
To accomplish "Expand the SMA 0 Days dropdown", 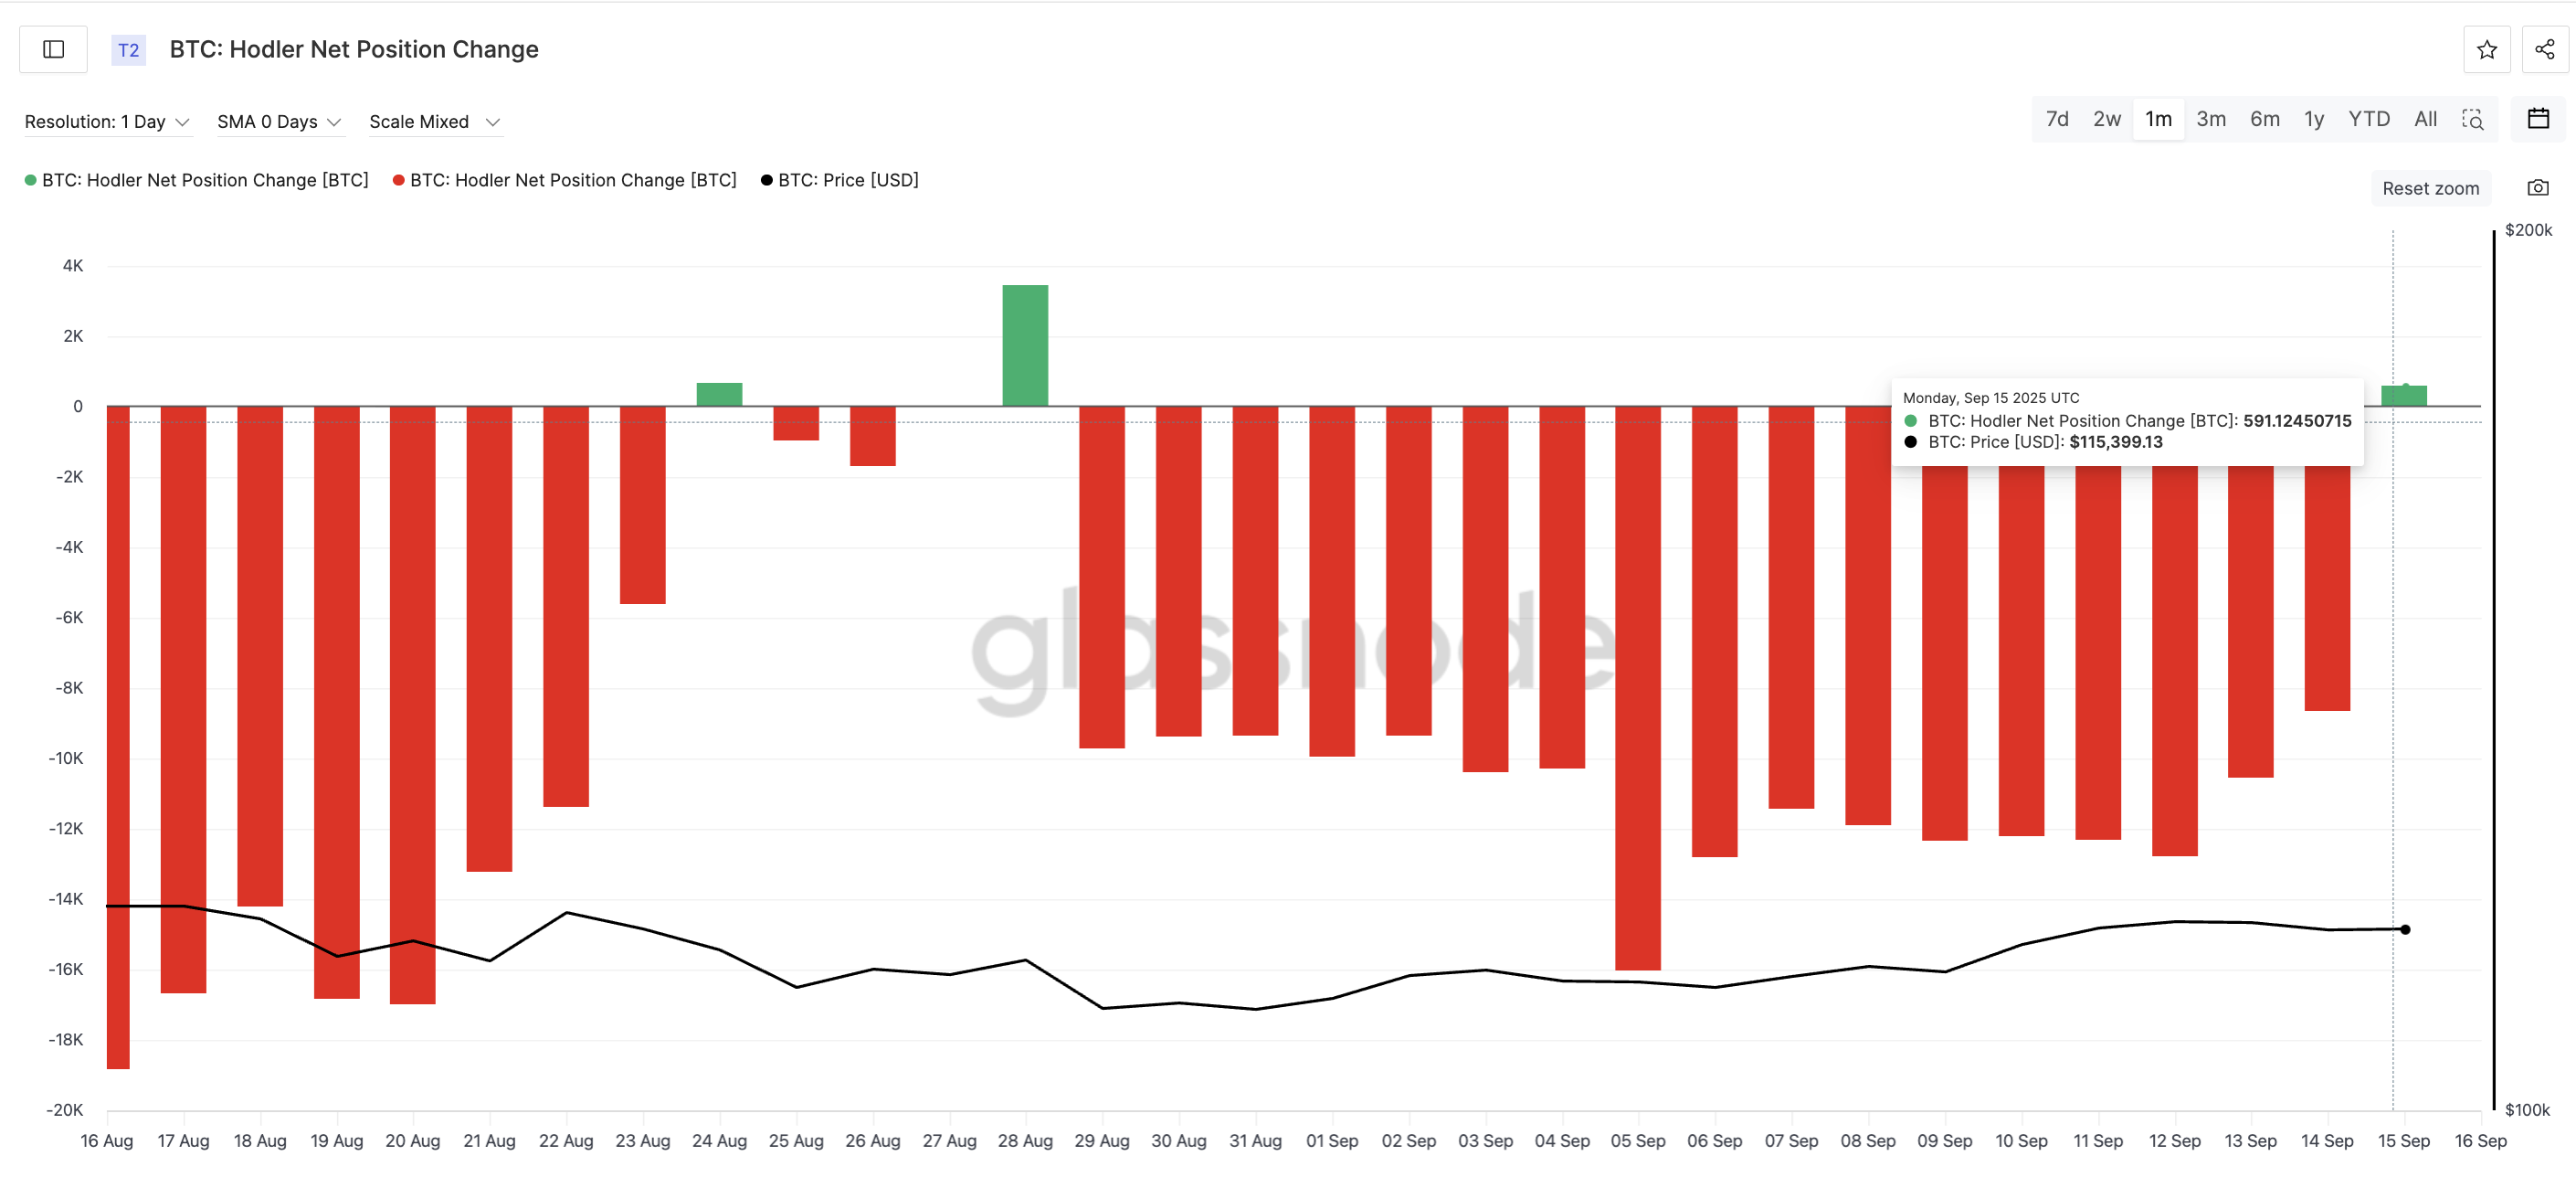I will 279,122.
